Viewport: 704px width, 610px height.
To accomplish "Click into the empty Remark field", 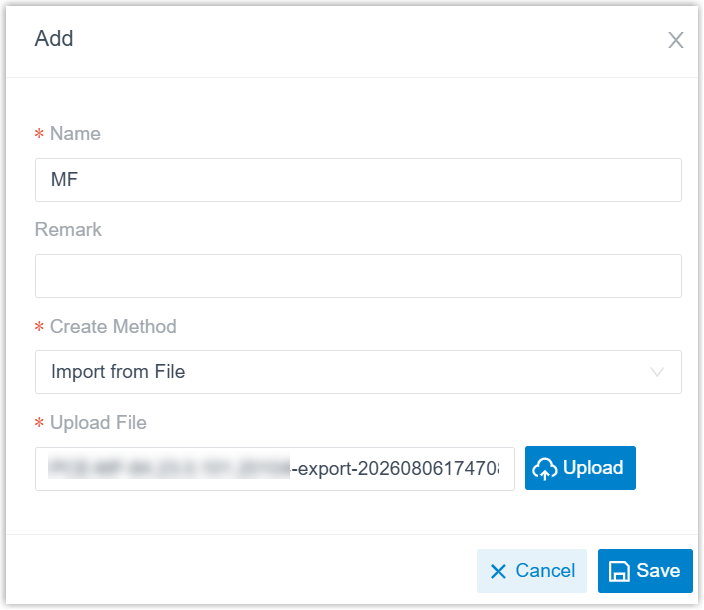I will tap(358, 276).
